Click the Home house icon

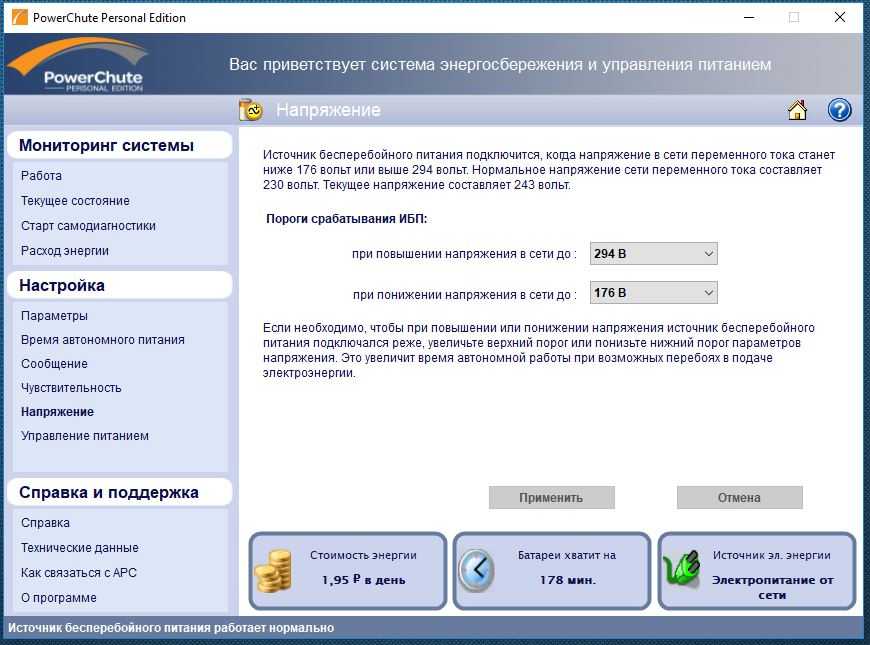797,110
